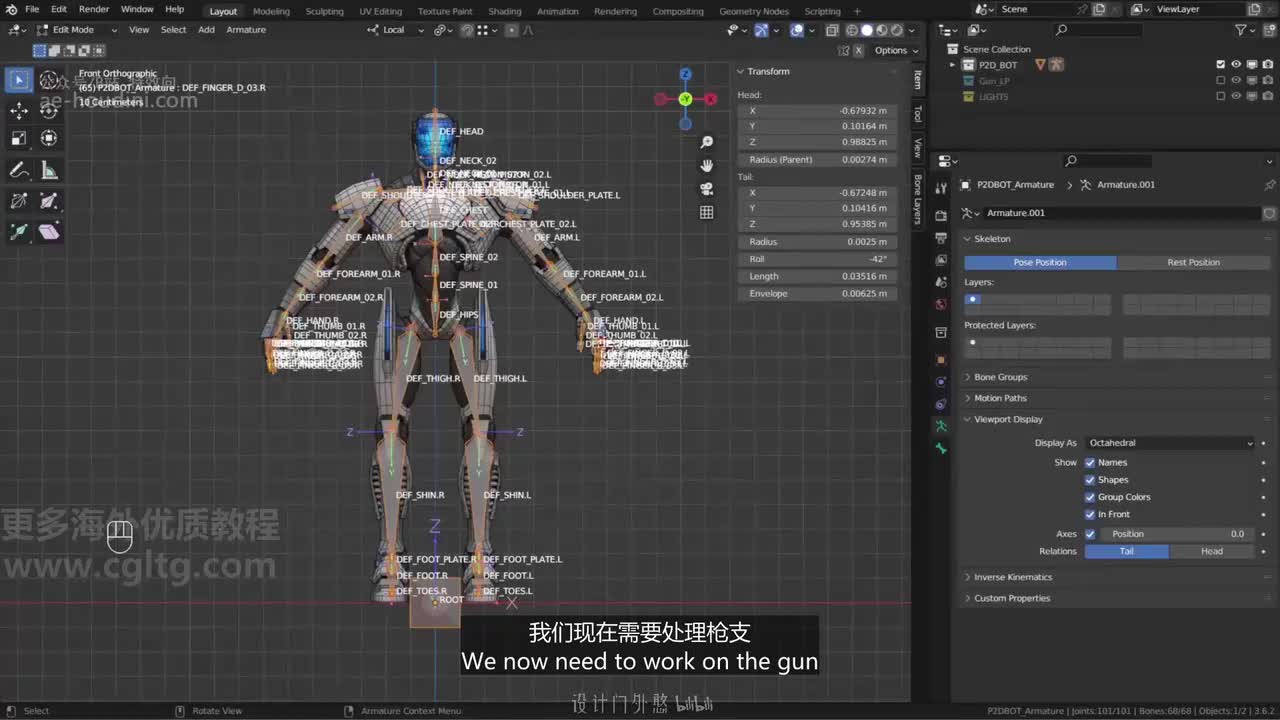Disable the In Front checkbox
The image size is (1280, 720).
tap(1090, 514)
